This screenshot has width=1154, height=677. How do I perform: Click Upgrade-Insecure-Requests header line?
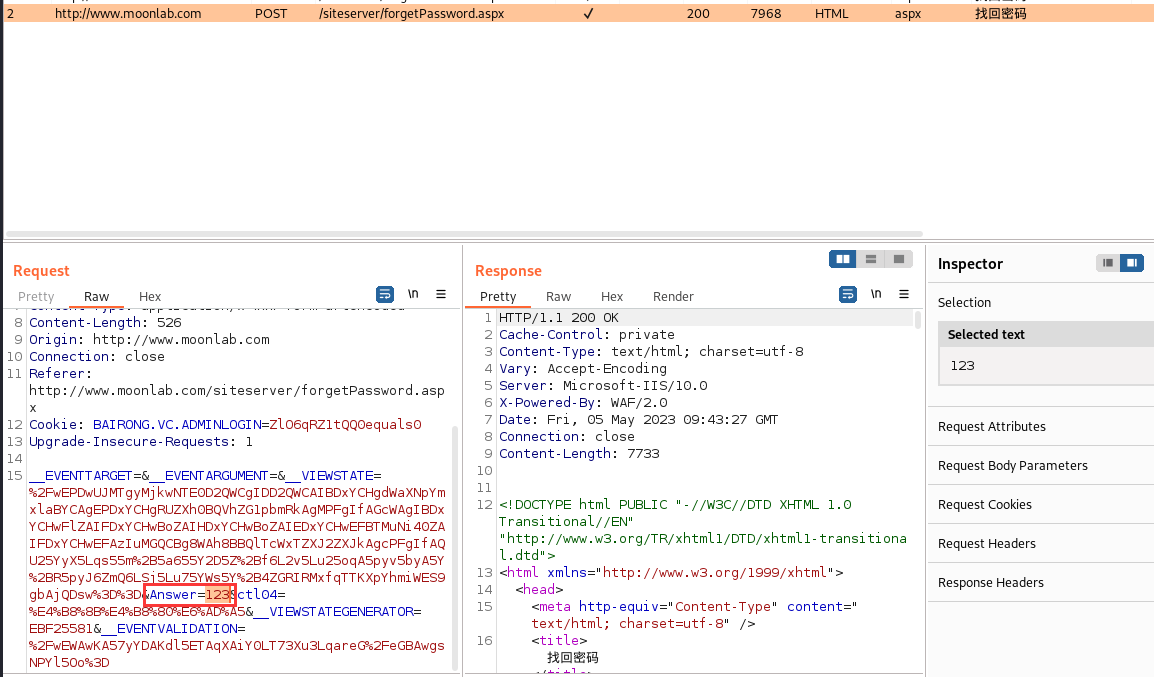(x=141, y=441)
